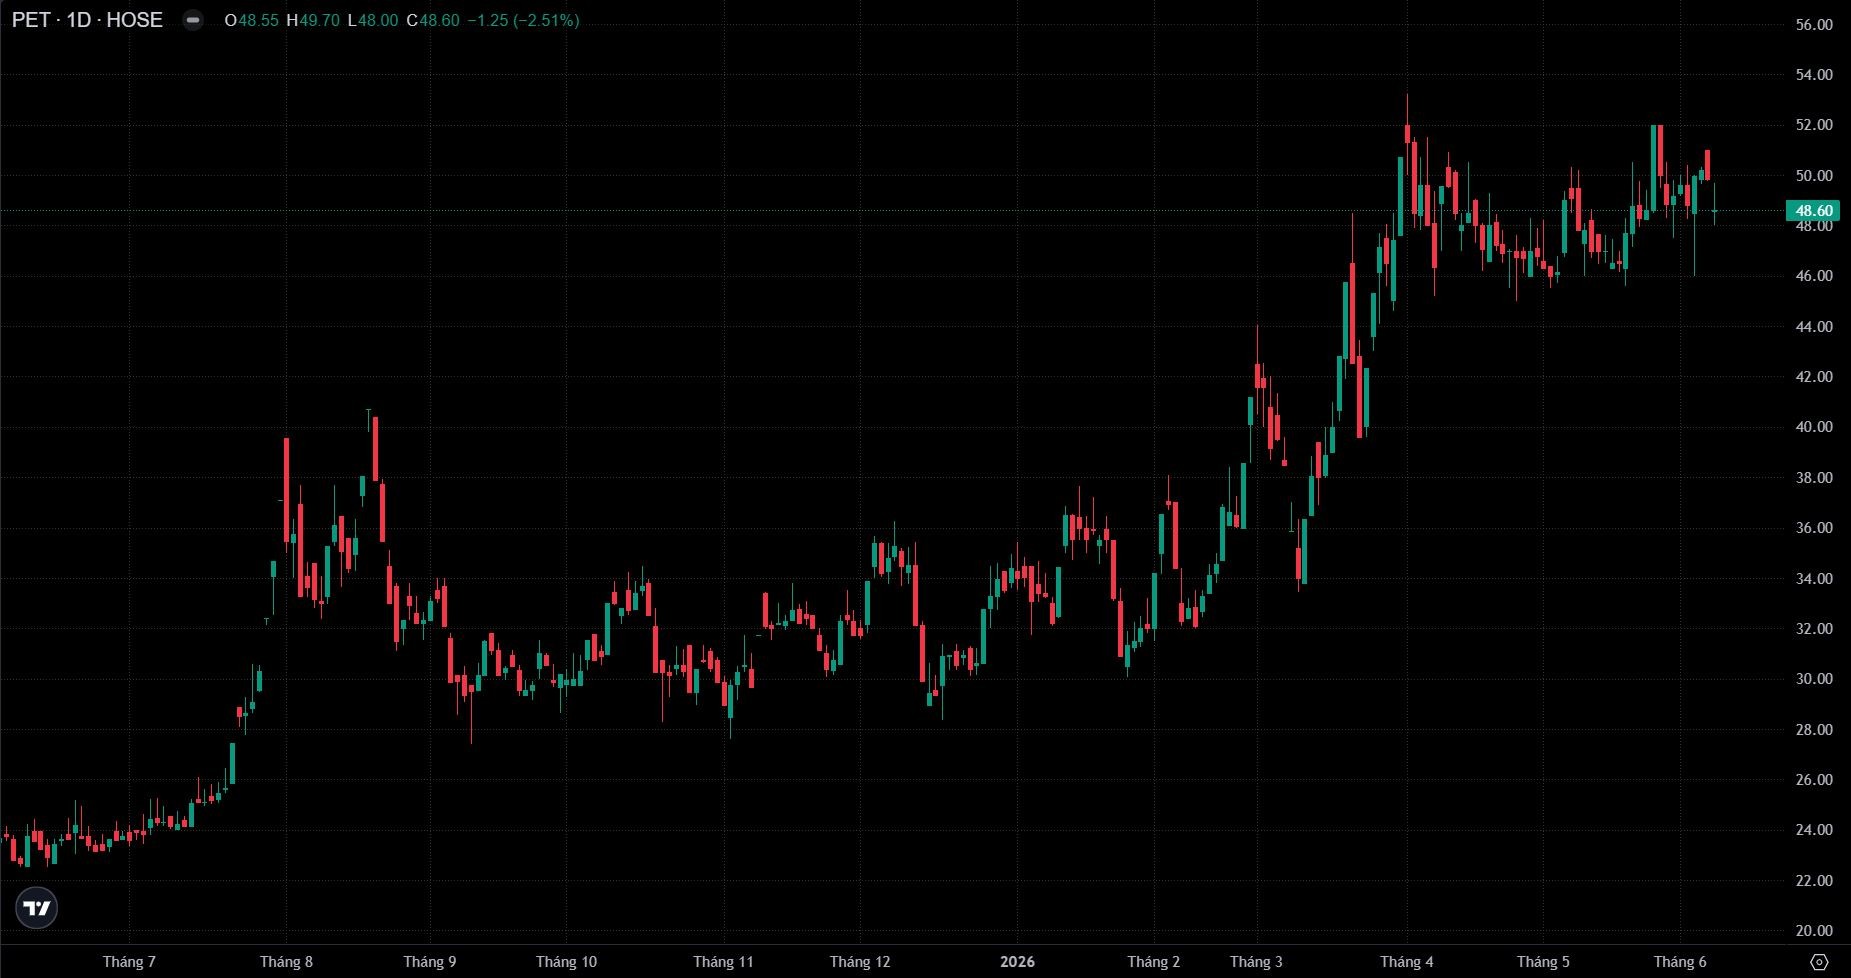The width and height of the screenshot is (1851, 978).
Task: Click the Tháng 12 time axis label
Action: coord(860,962)
